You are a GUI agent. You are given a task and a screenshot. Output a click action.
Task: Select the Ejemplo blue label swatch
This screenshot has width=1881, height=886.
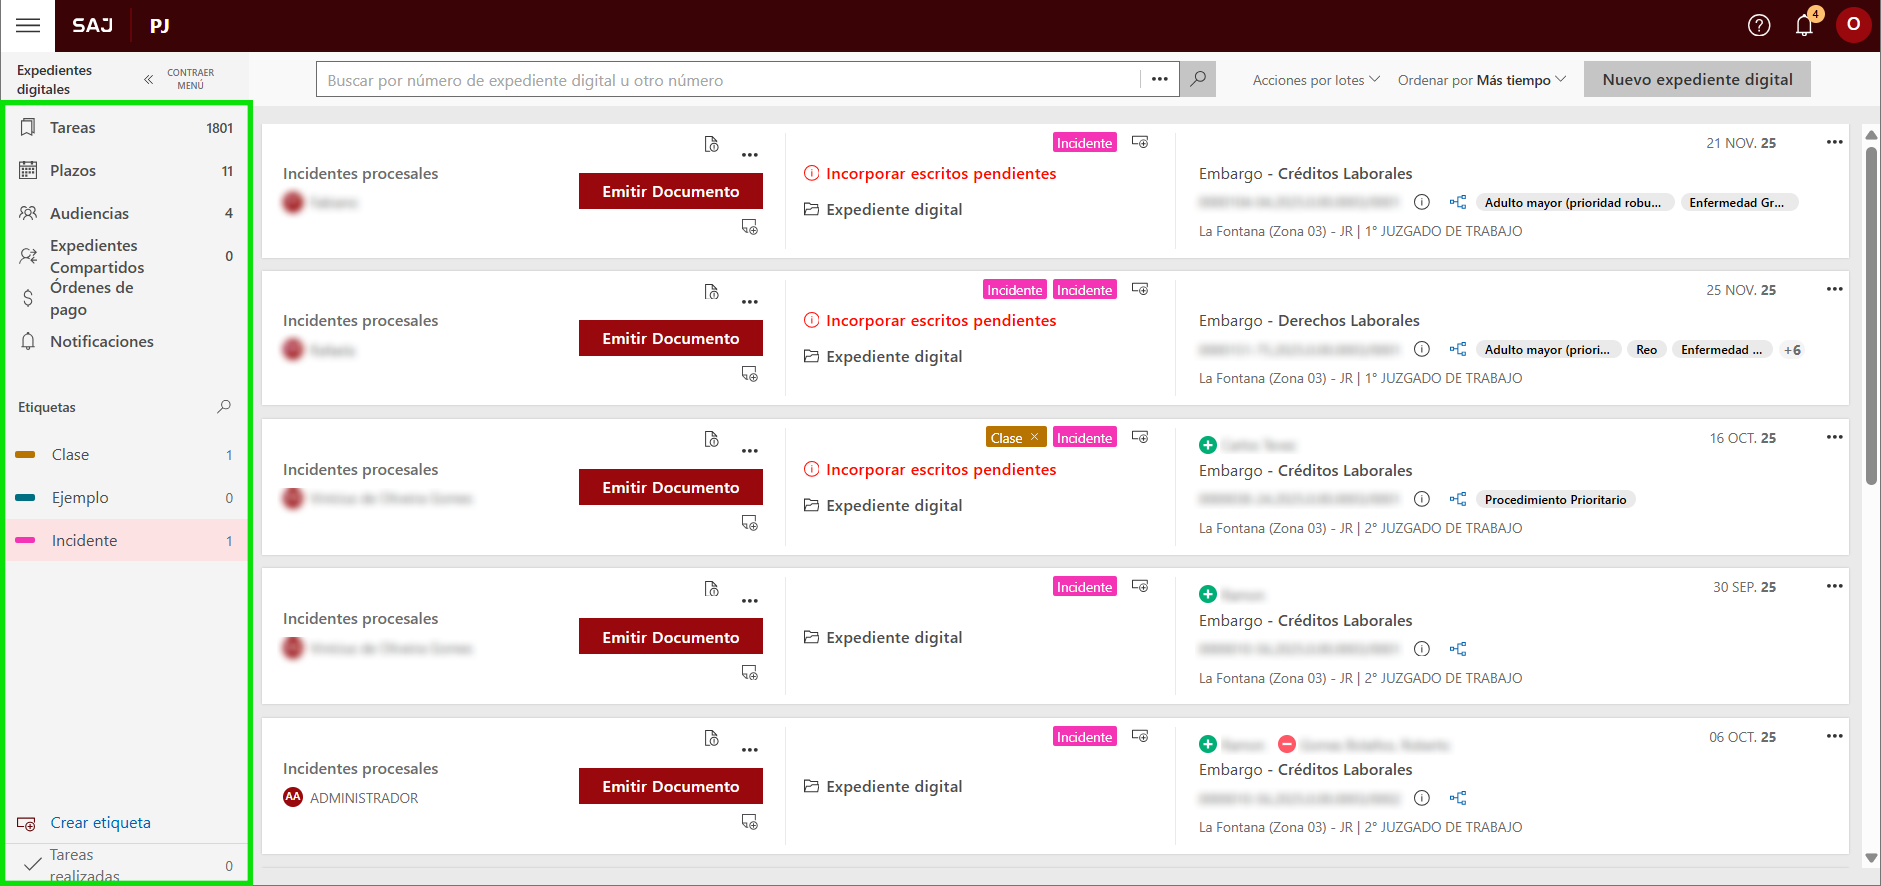click(26, 497)
